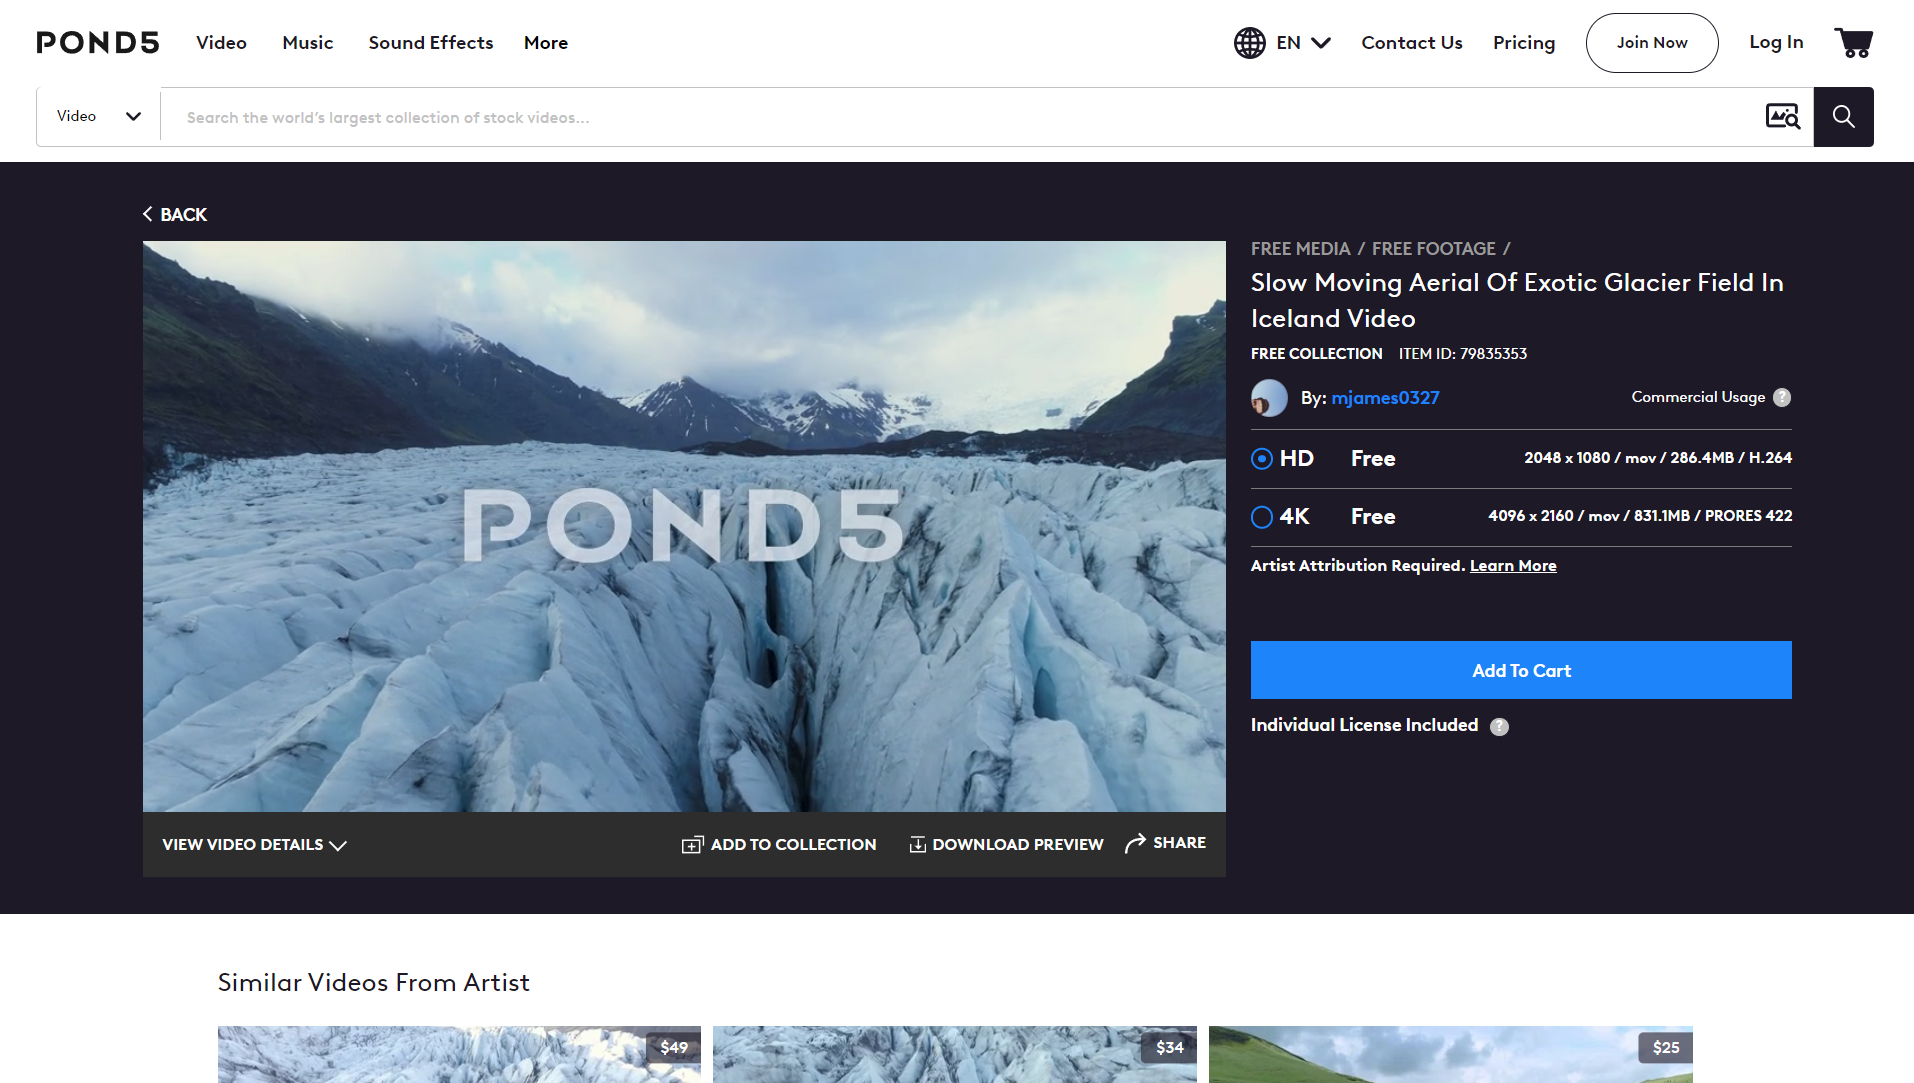Go to Pricing page
This screenshot has height=1083, width=1914.
tap(1524, 43)
